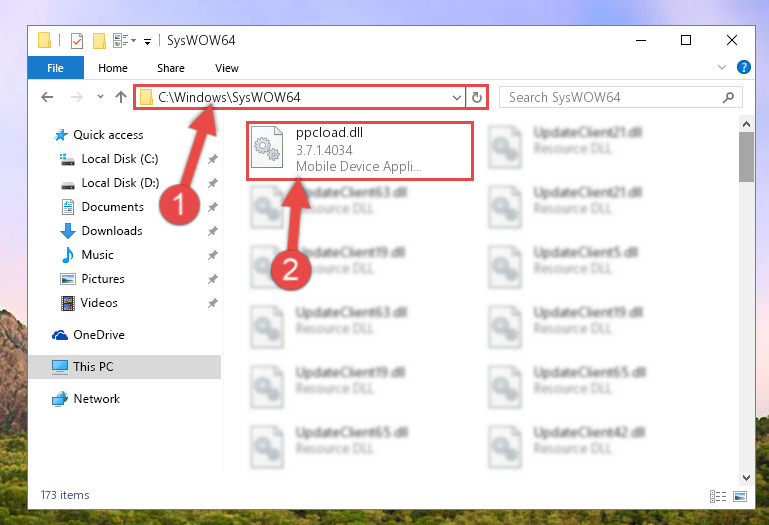The height and width of the screenshot is (525, 769).
Task: Click the vertical scrollbar up arrow
Action: [746, 124]
